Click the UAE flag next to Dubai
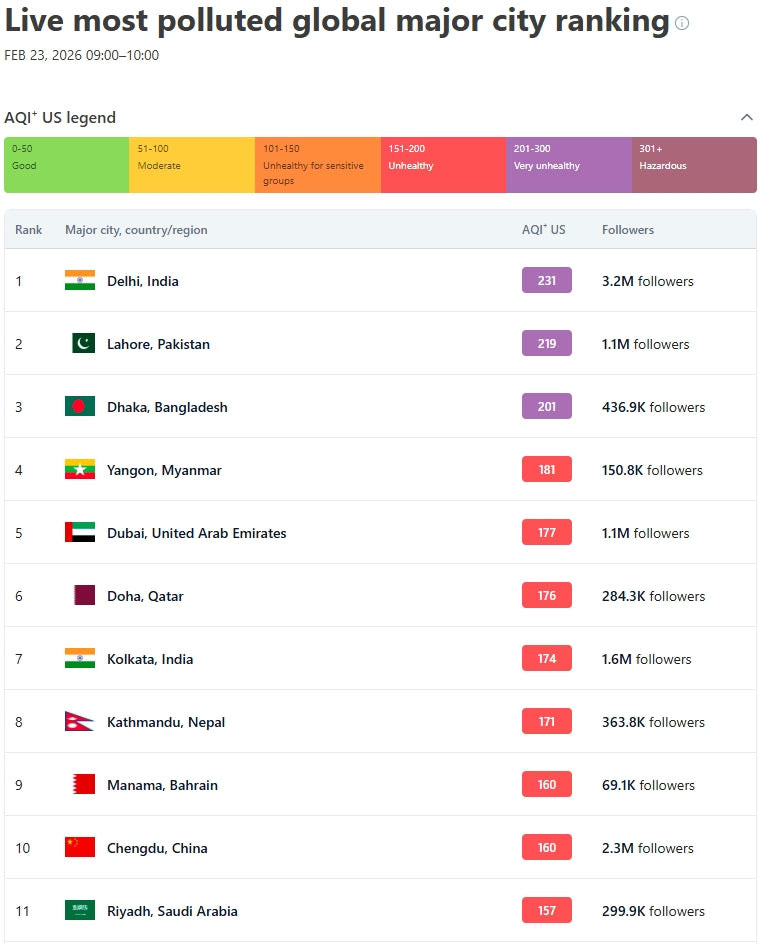761x944 pixels. coord(80,532)
